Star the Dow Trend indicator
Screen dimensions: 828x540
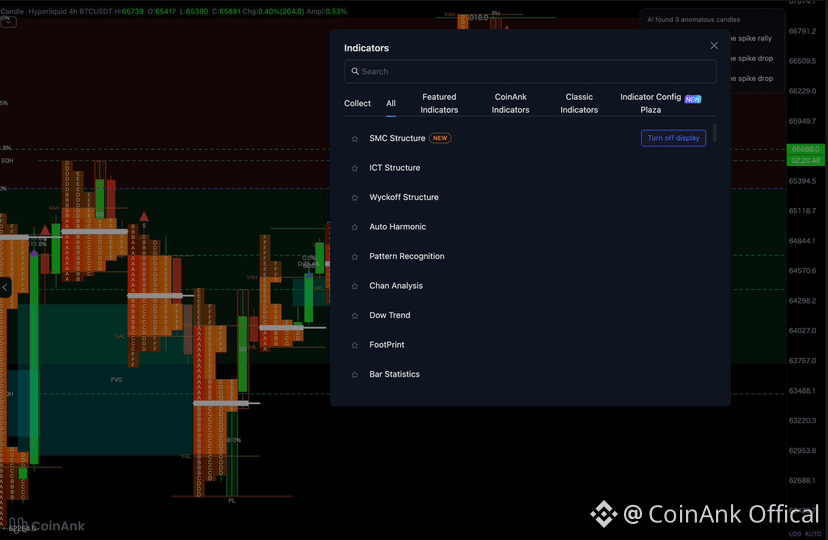(x=355, y=316)
